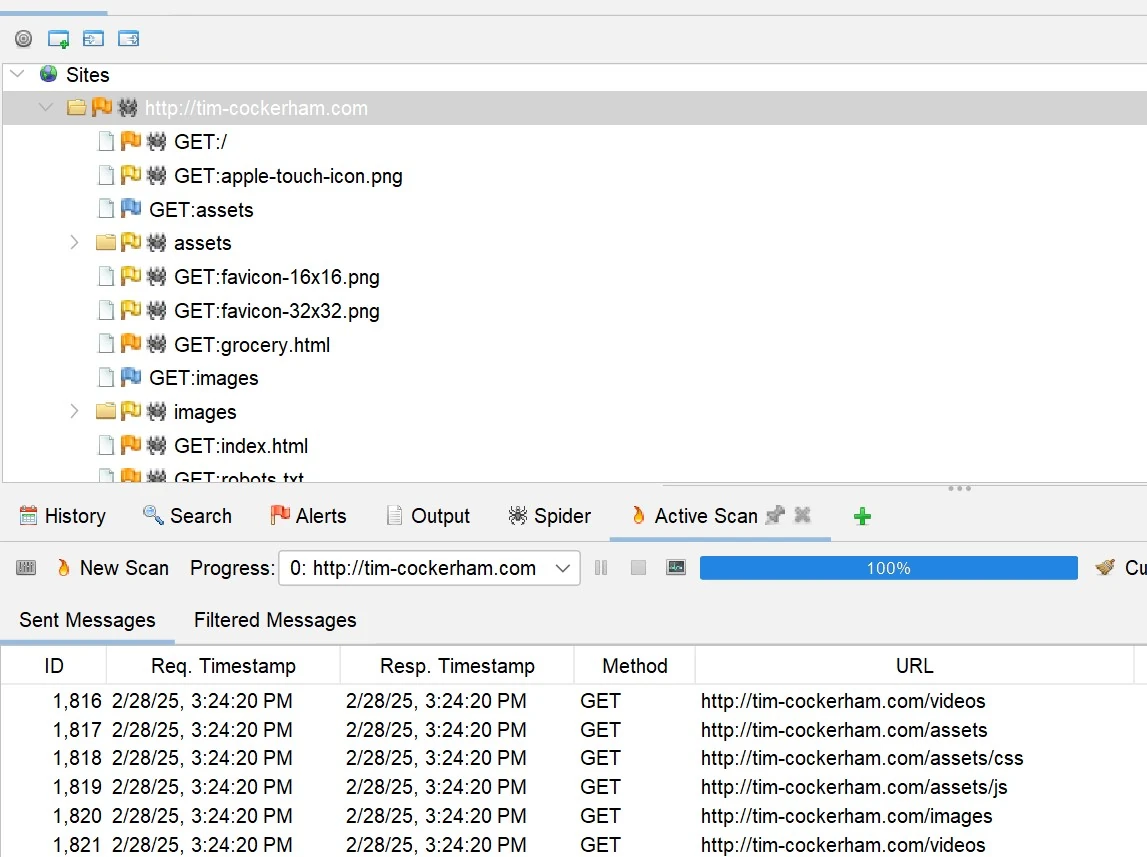The width and height of the screenshot is (1147, 857).
Task: Expand the images folder
Action: pos(73,411)
